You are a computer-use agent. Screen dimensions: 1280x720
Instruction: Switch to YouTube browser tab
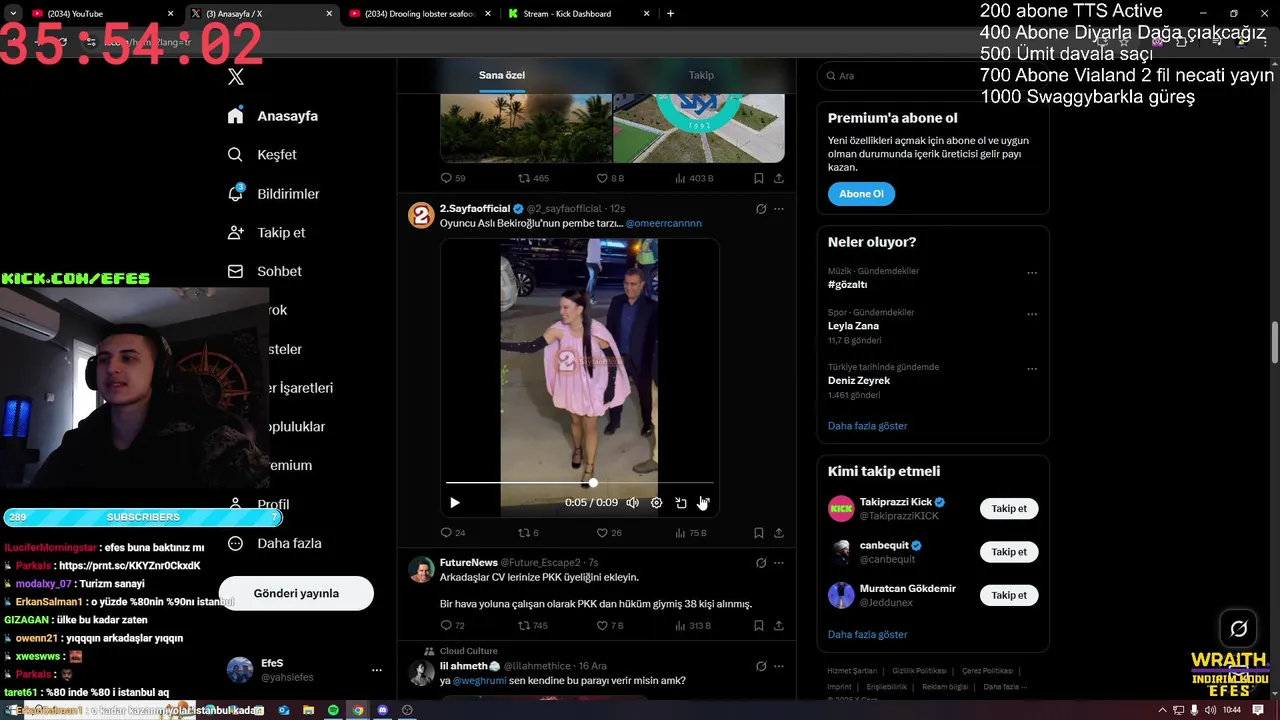101,14
